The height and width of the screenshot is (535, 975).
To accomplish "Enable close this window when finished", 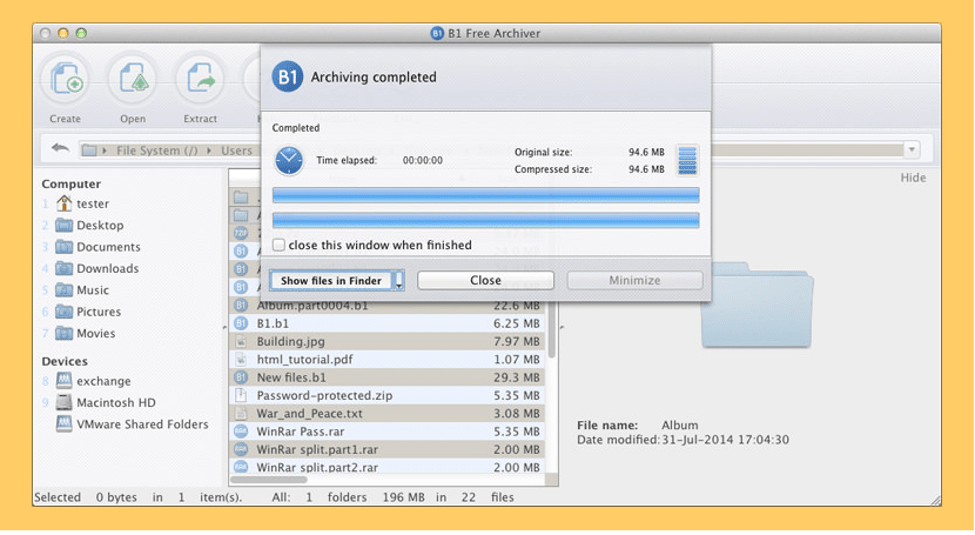I will 279,245.
